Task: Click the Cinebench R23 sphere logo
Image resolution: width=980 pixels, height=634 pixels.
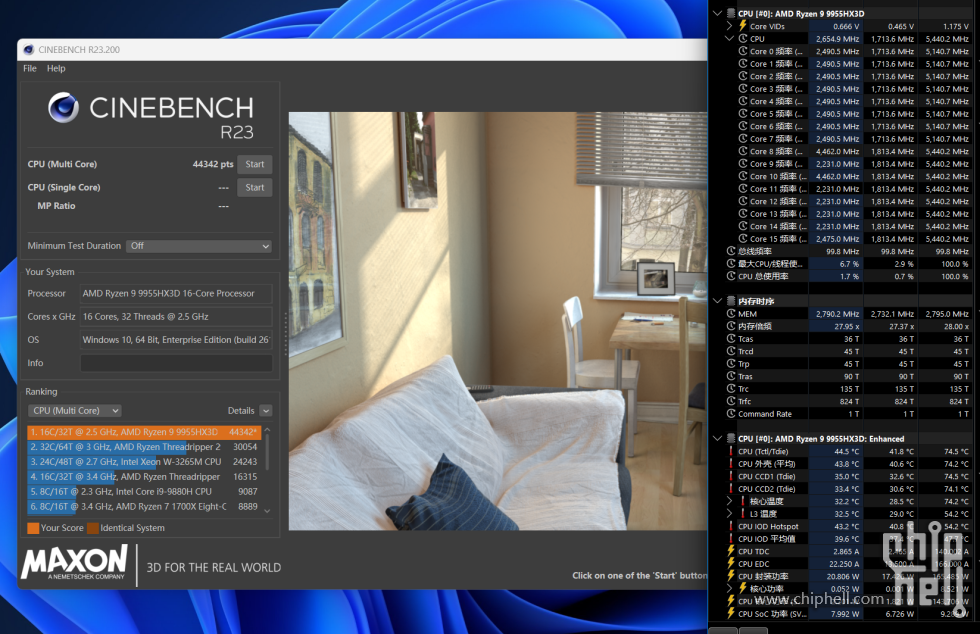Action: click(x=63, y=108)
